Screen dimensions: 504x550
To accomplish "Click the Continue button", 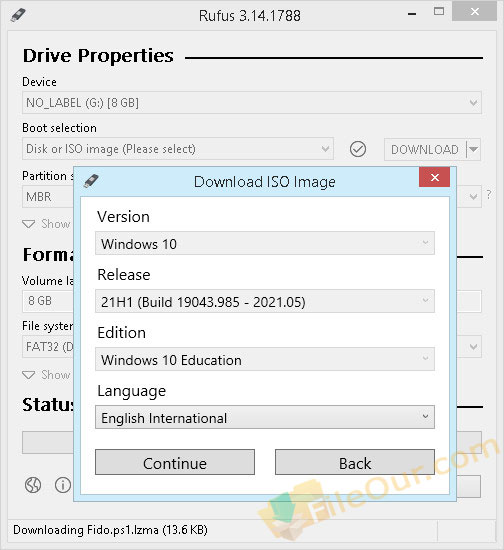I will (175, 462).
